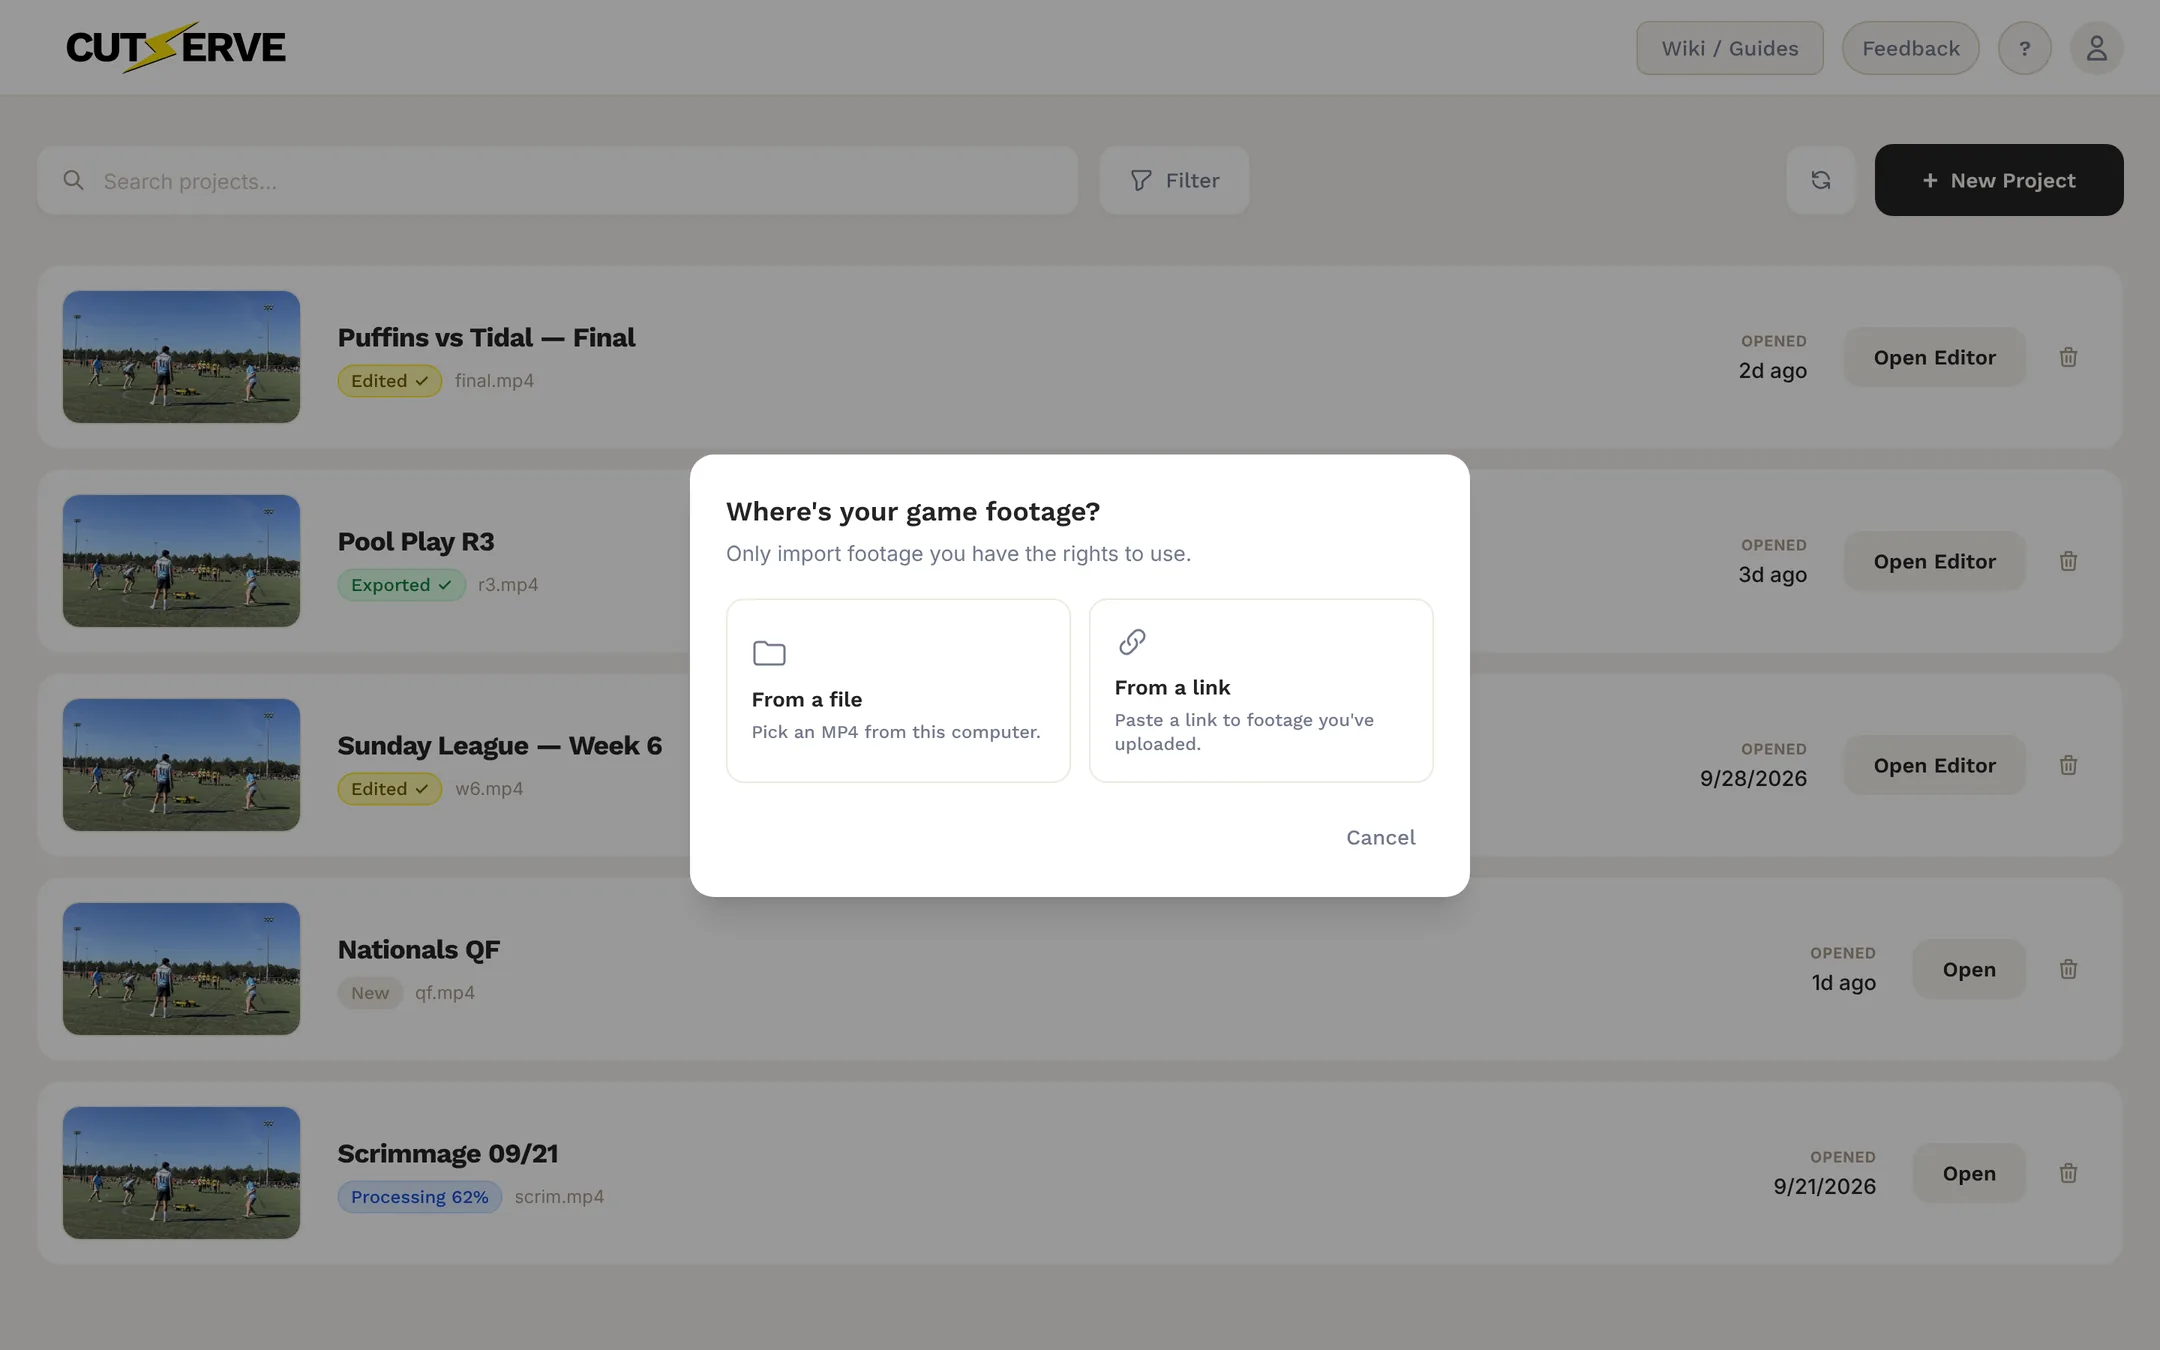Delete Scrimmage 09/21 project

tap(2068, 1173)
